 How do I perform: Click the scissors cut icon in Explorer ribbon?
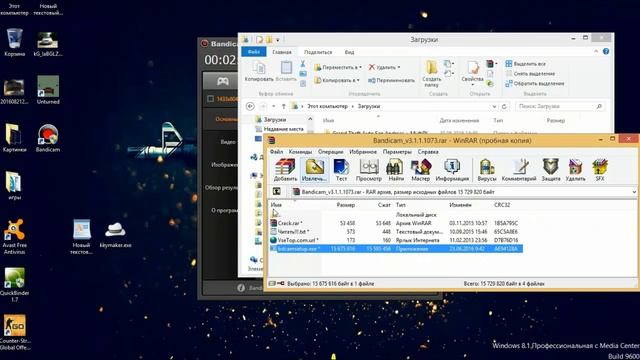pos(303,64)
